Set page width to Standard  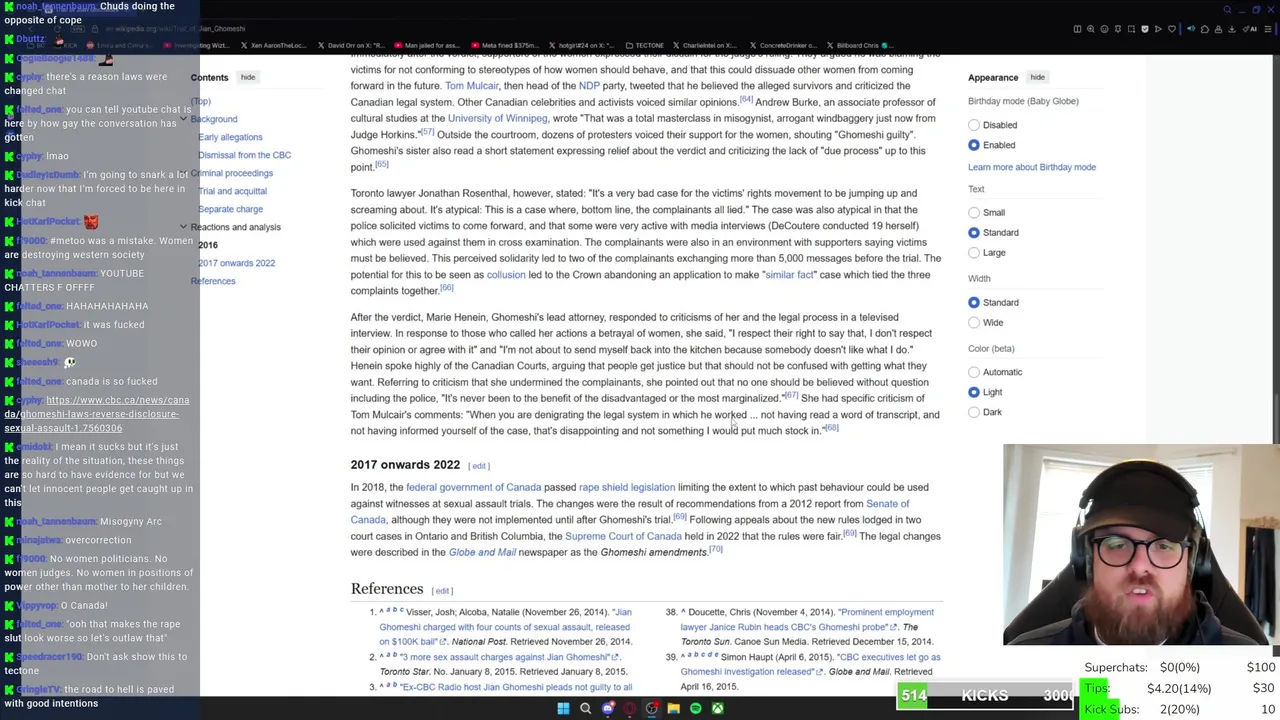[x=974, y=302]
